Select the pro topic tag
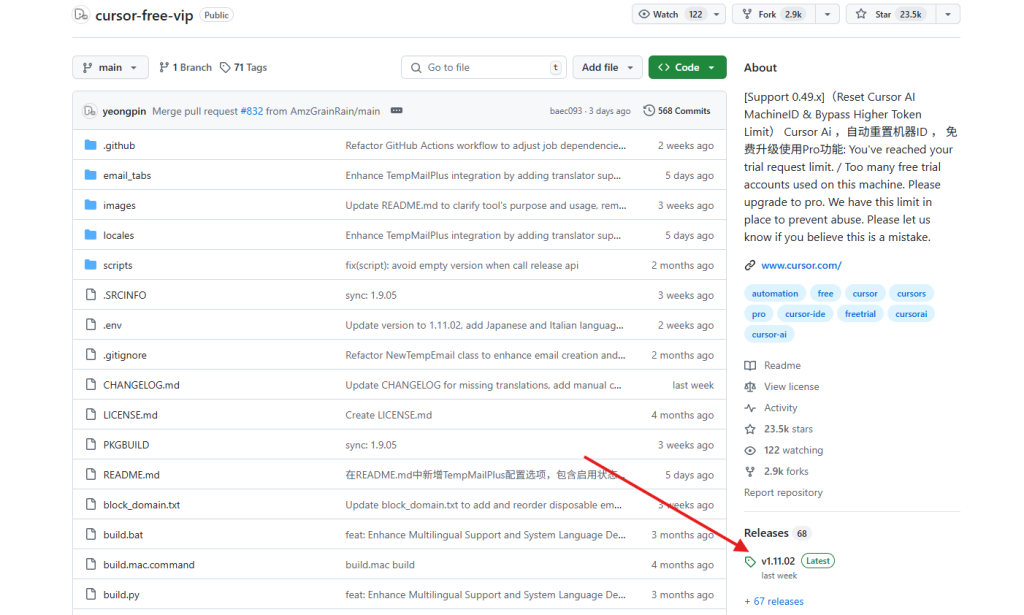Viewport: 1024px width, 615px height. (758, 314)
